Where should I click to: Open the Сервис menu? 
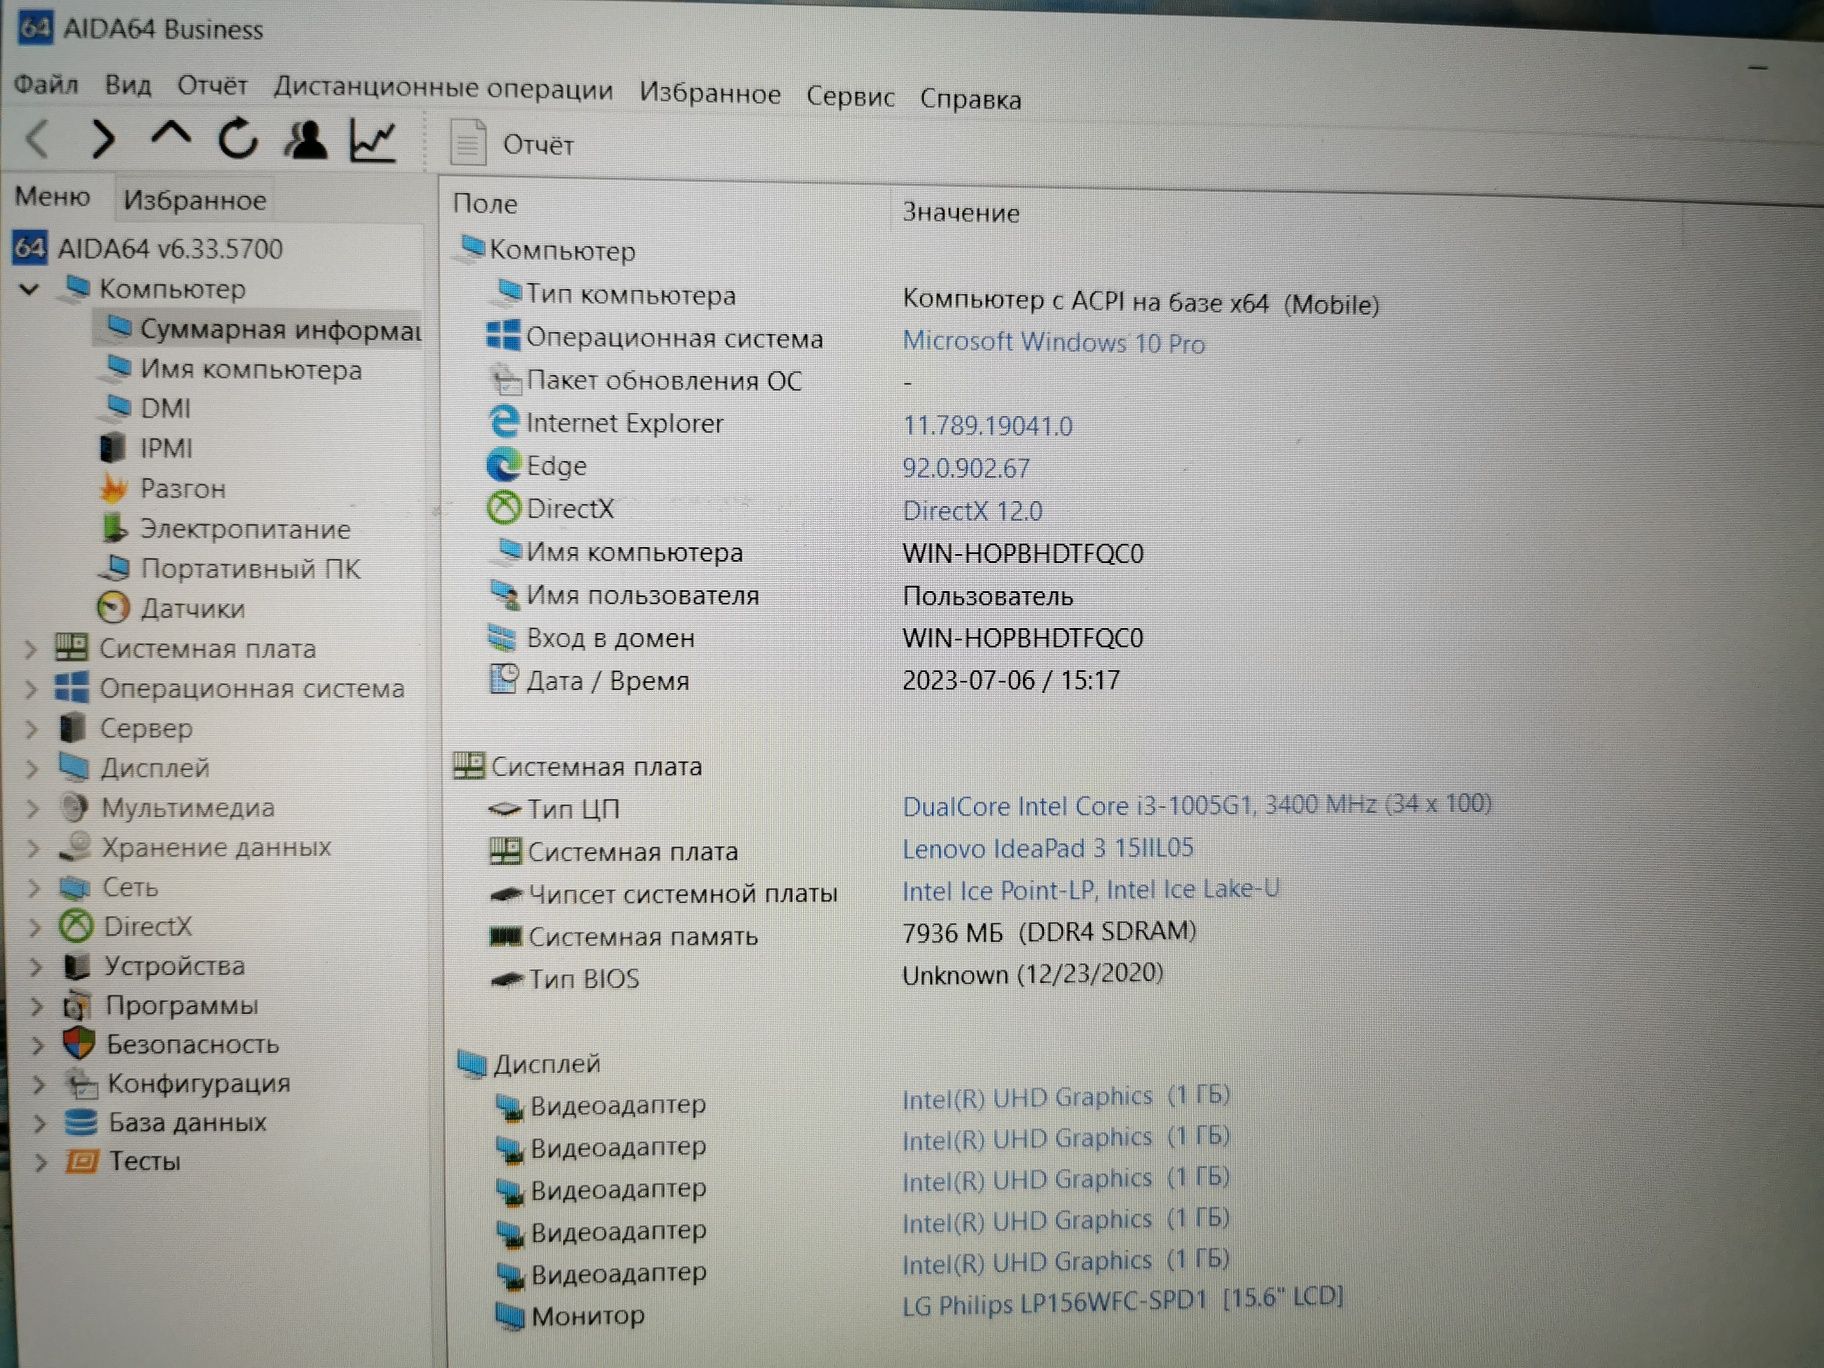[850, 97]
